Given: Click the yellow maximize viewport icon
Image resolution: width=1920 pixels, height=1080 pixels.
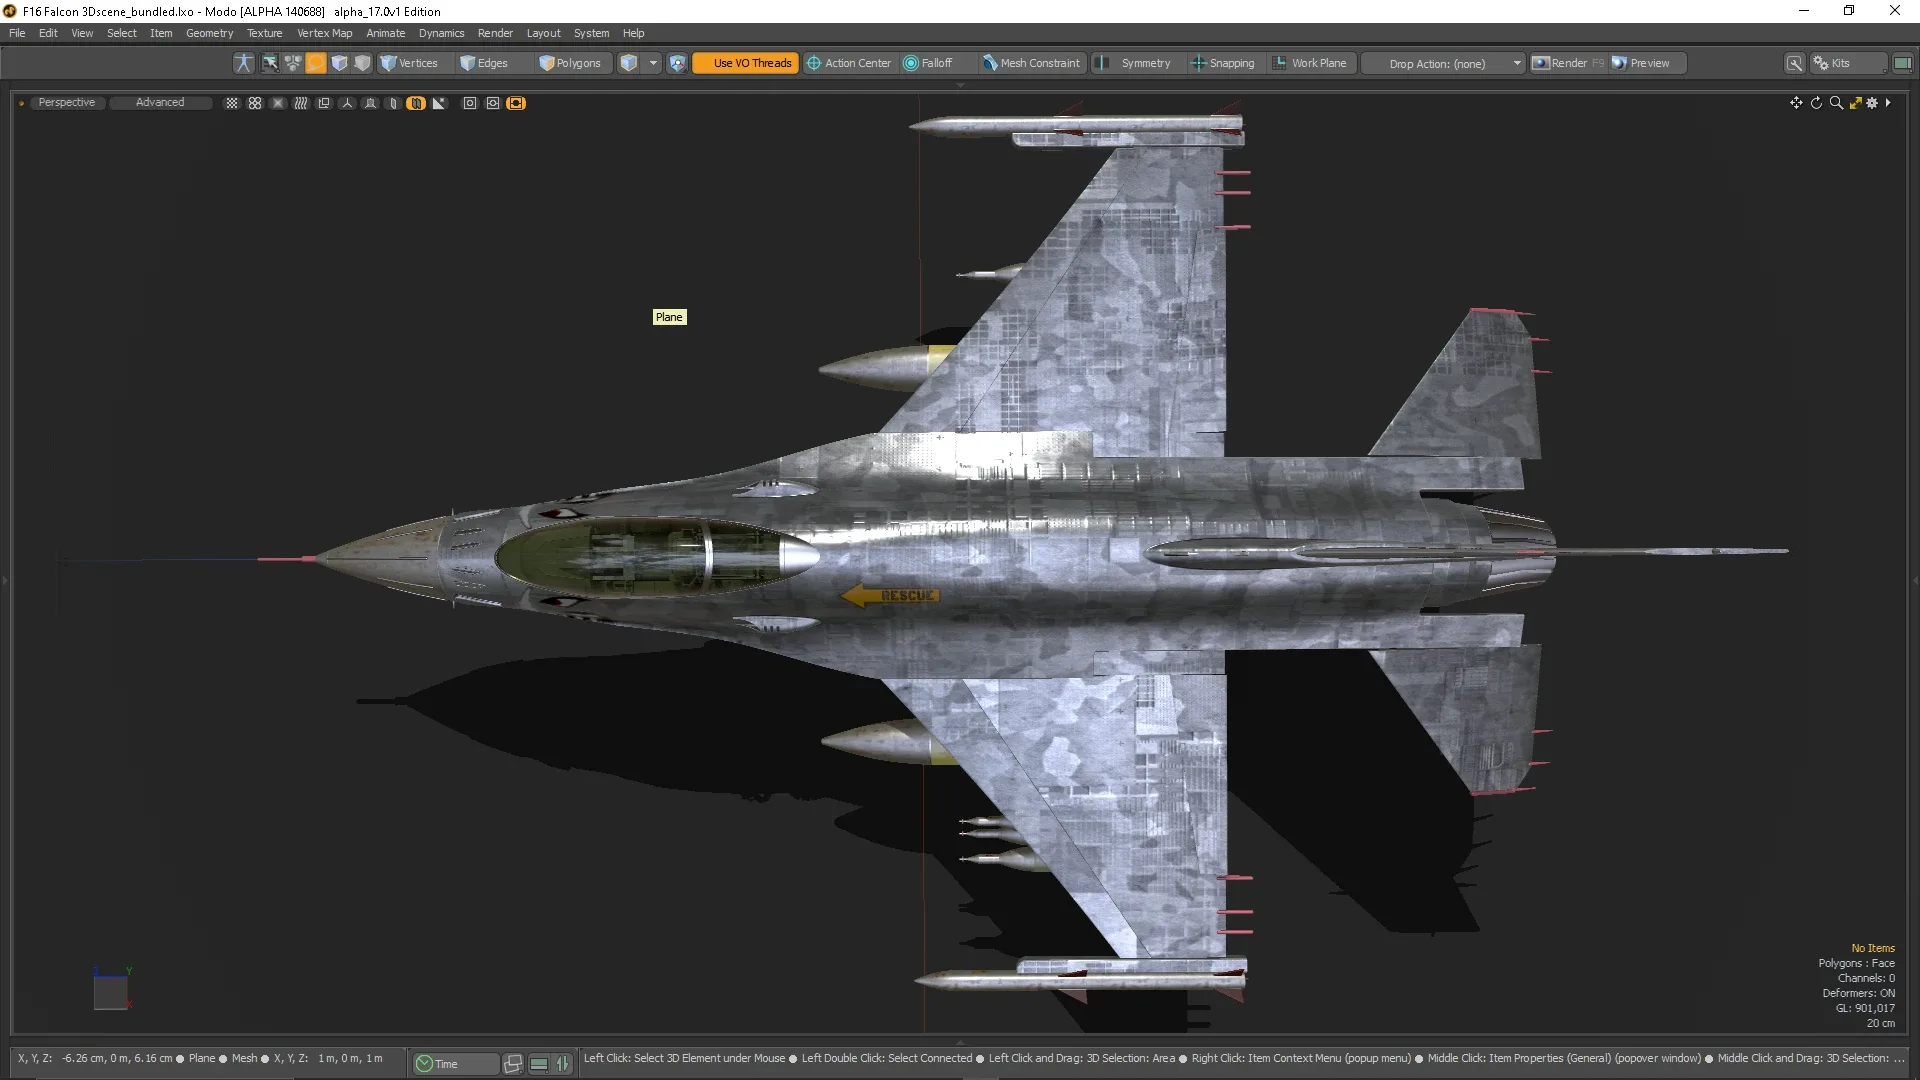Looking at the screenshot, I should pyautogui.click(x=1855, y=103).
